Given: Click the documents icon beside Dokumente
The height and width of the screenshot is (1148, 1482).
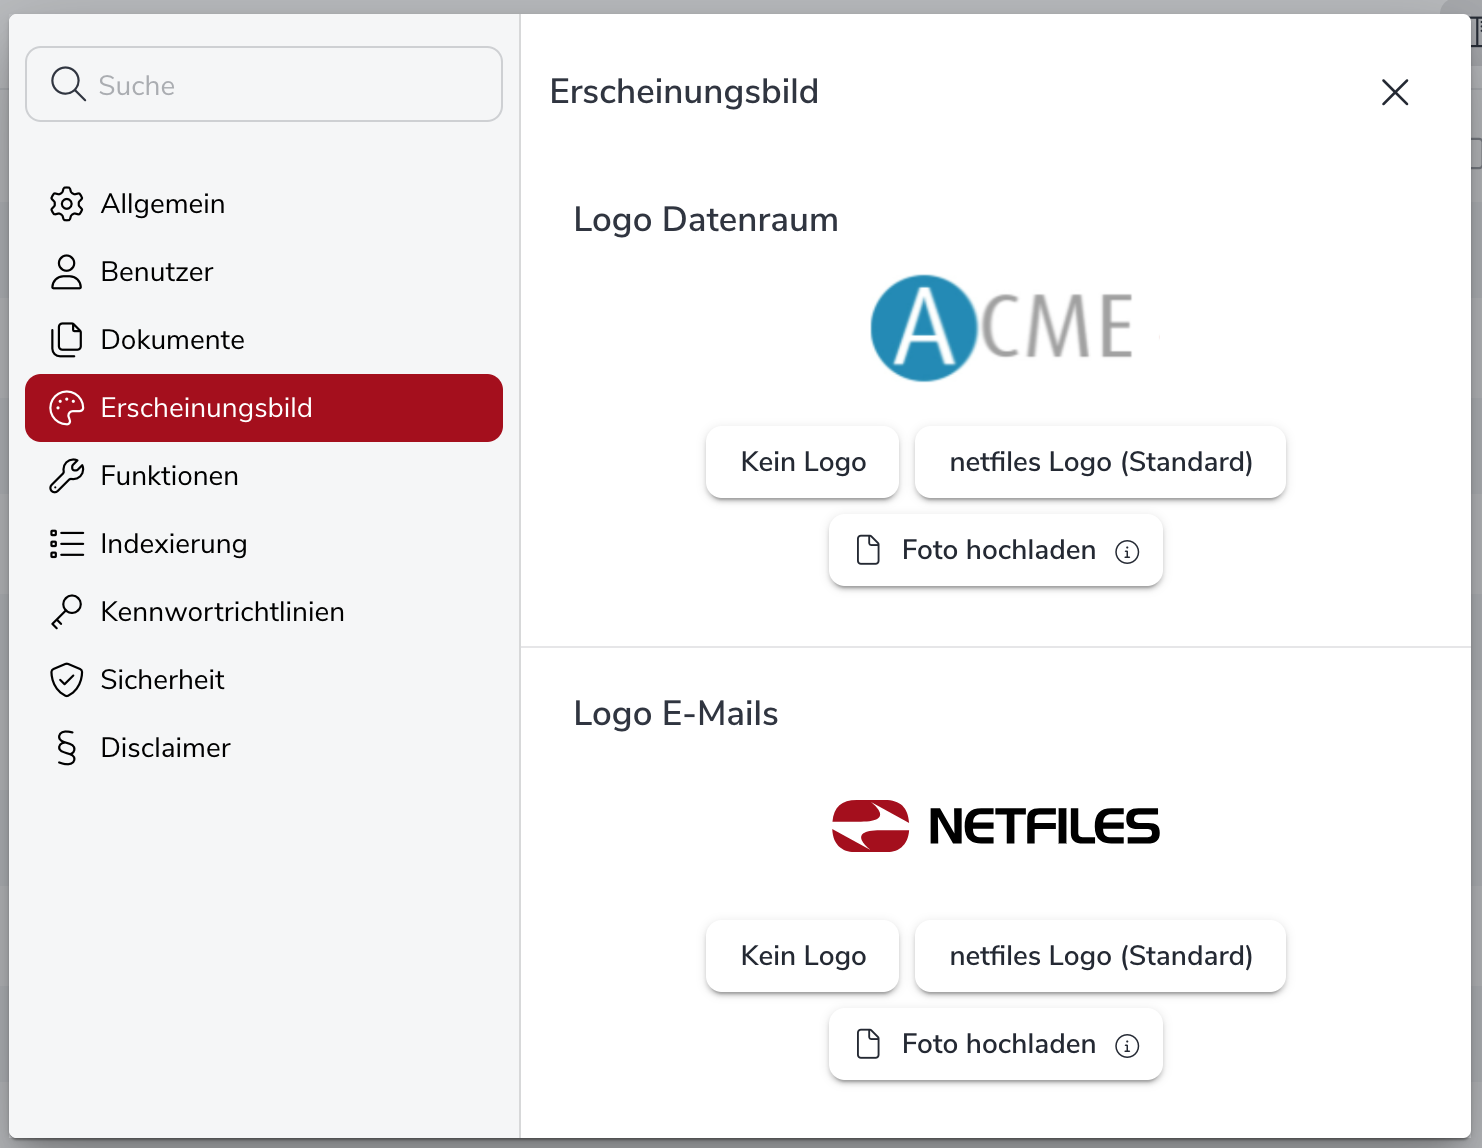Looking at the screenshot, I should pyautogui.click(x=66, y=340).
